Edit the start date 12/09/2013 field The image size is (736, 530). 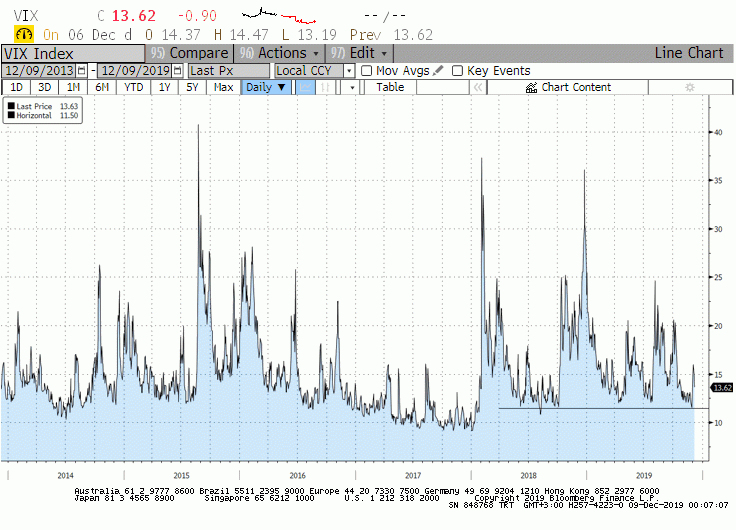pyautogui.click(x=39, y=71)
